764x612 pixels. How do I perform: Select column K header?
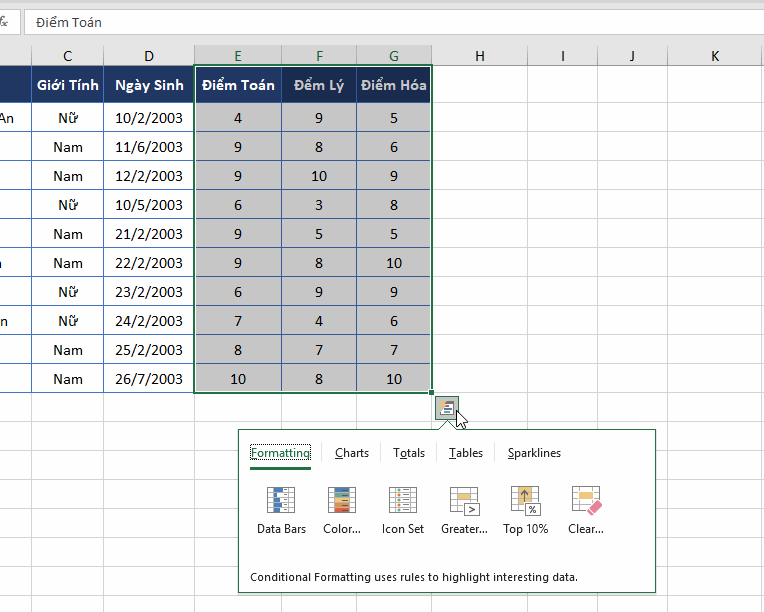coord(715,56)
